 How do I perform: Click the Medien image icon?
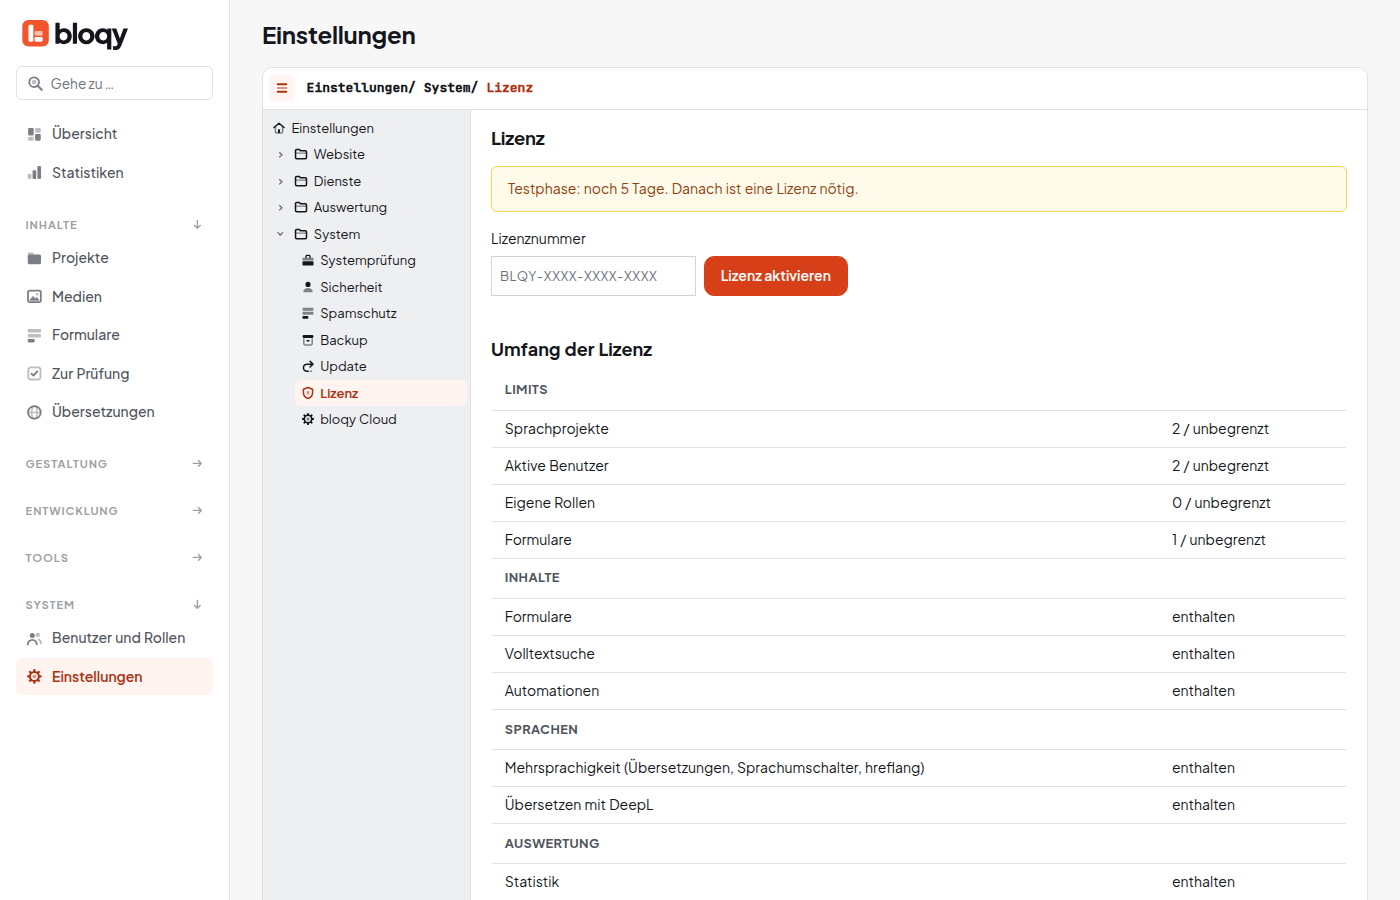pyautogui.click(x=34, y=297)
